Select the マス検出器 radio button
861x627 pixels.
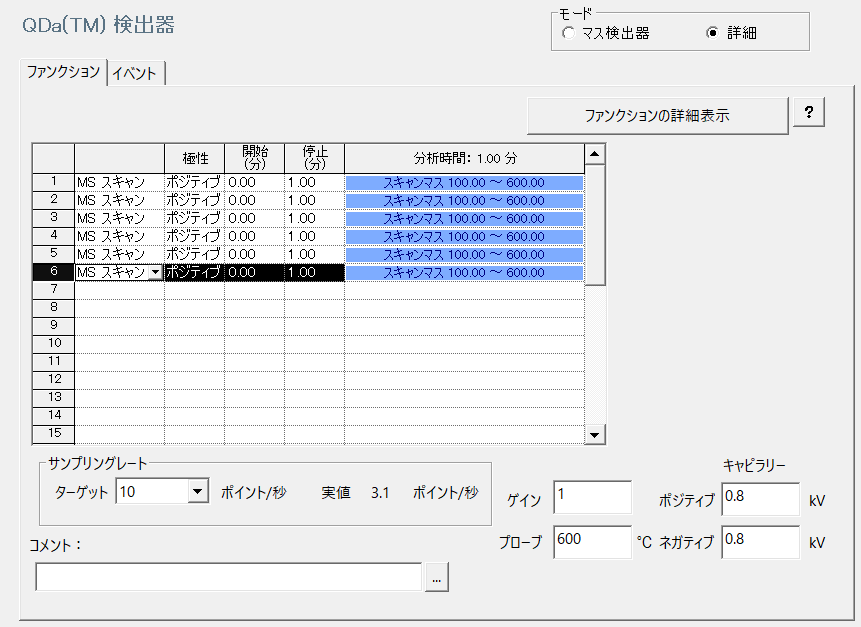(x=571, y=34)
